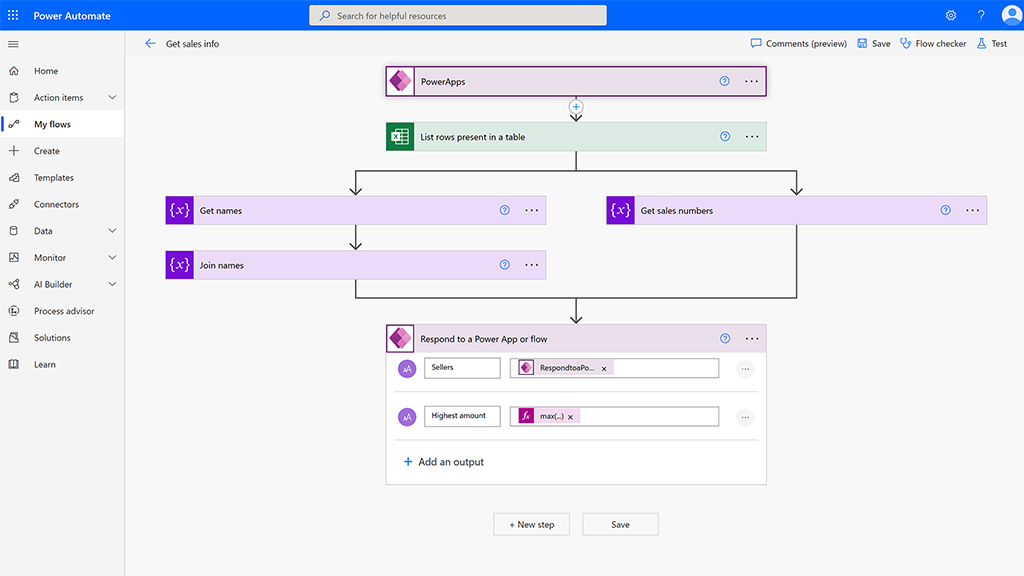Open help for Join names action
This screenshot has height=576, width=1024.
[504, 264]
